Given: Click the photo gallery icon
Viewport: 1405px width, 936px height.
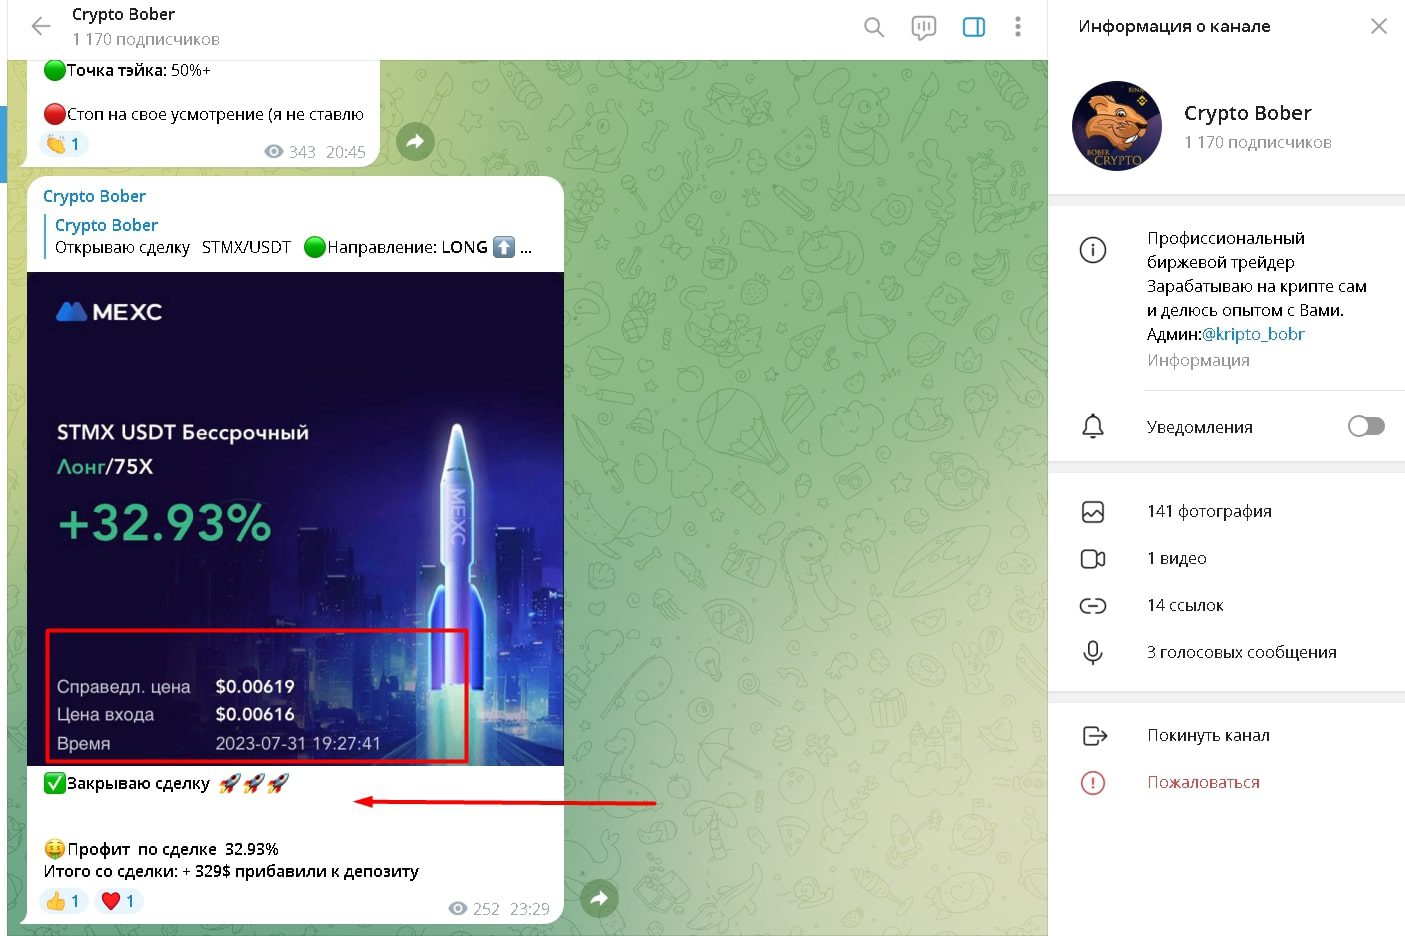Looking at the screenshot, I should (x=1093, y=512).
